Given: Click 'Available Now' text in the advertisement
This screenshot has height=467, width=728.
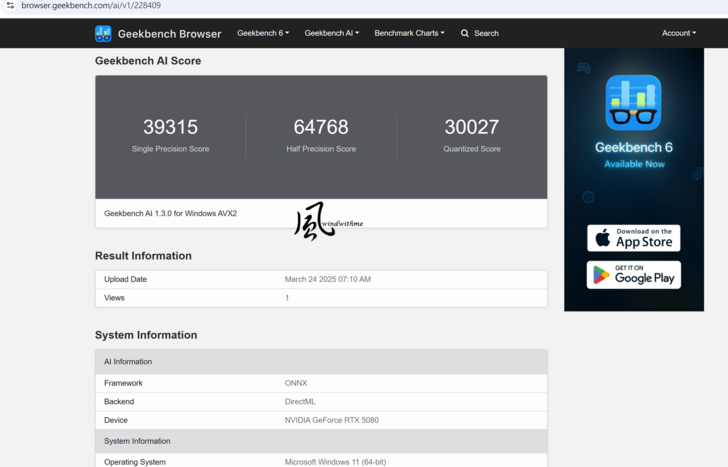Looking at the screenshot, I should click(634, 164).
